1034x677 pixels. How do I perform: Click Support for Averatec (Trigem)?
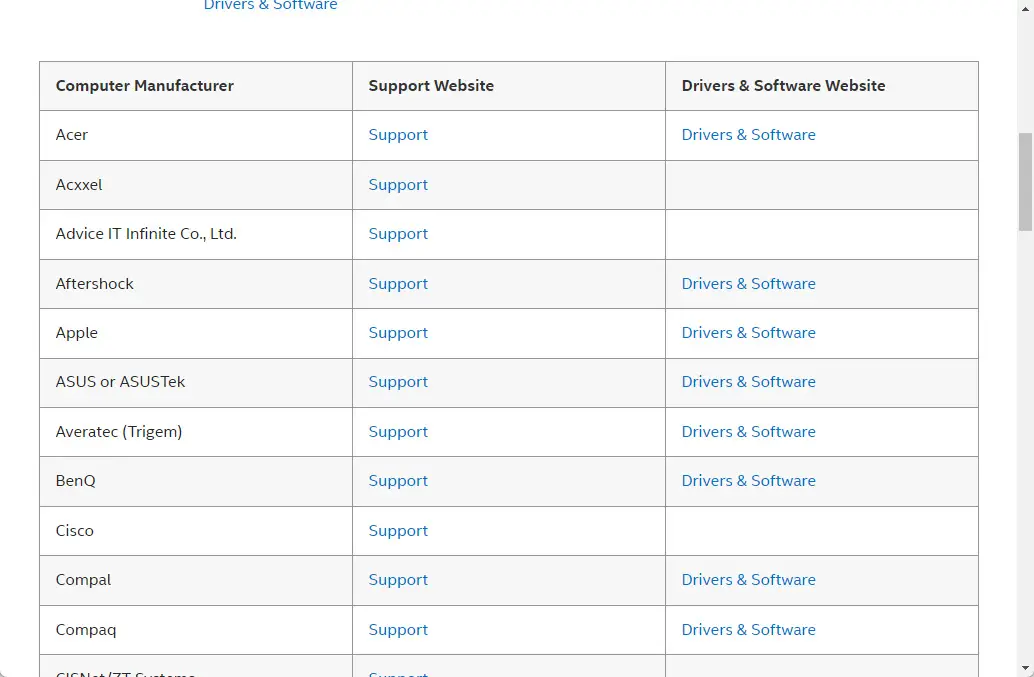point(398,431)
